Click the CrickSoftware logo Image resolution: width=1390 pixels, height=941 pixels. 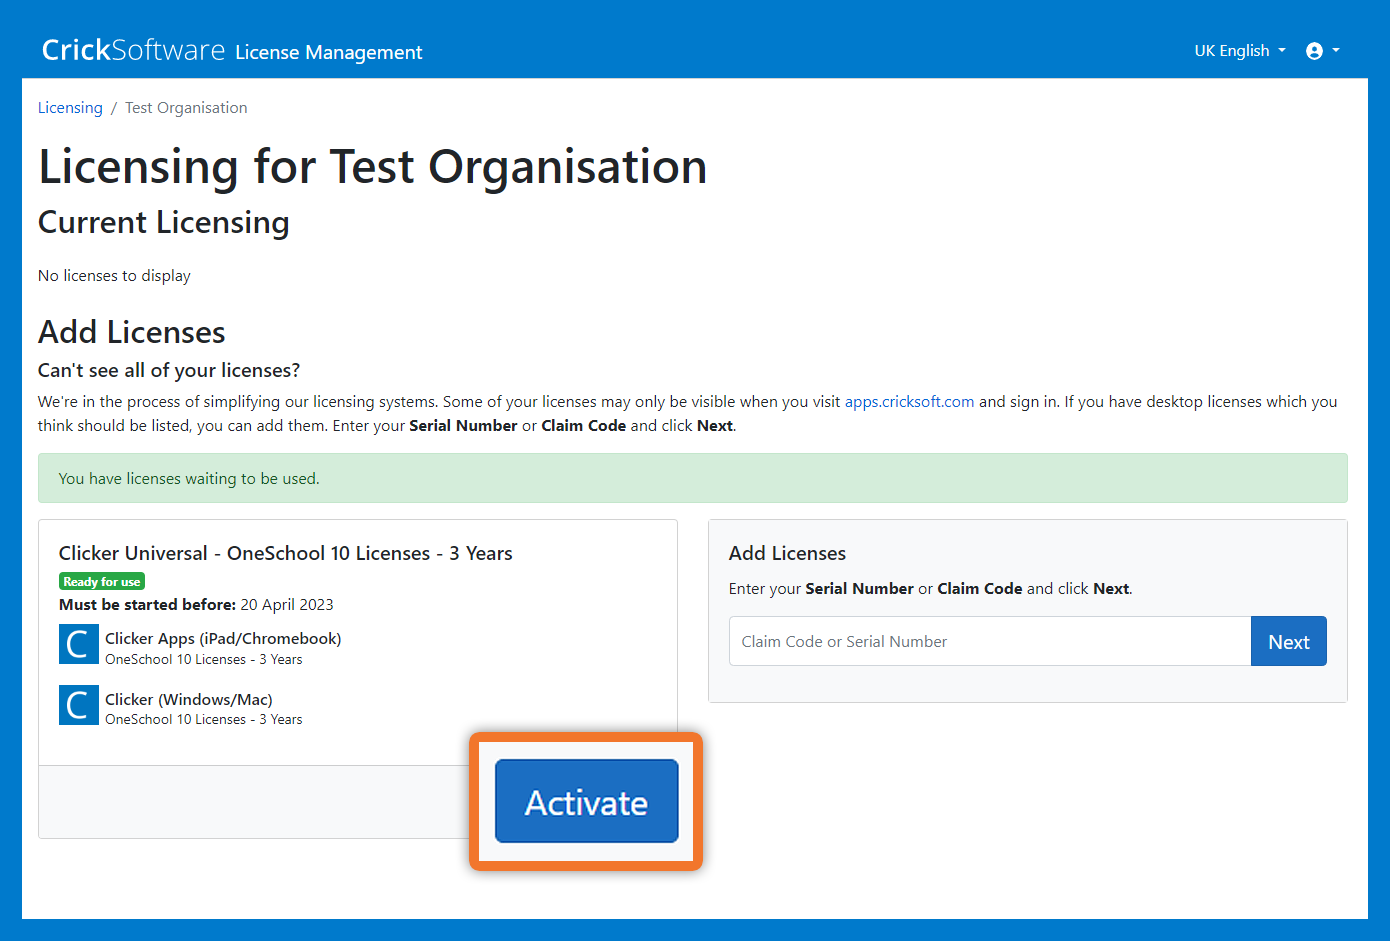pyautogui.click(x=133, y=50)
